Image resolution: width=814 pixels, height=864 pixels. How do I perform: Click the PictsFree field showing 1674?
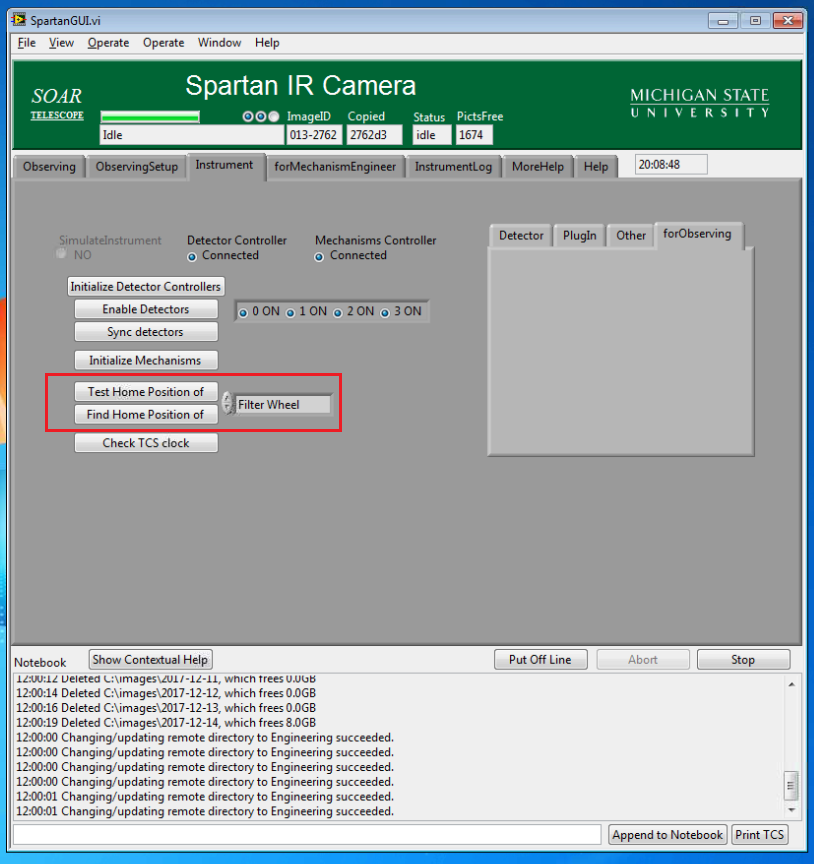coord(474,135)
